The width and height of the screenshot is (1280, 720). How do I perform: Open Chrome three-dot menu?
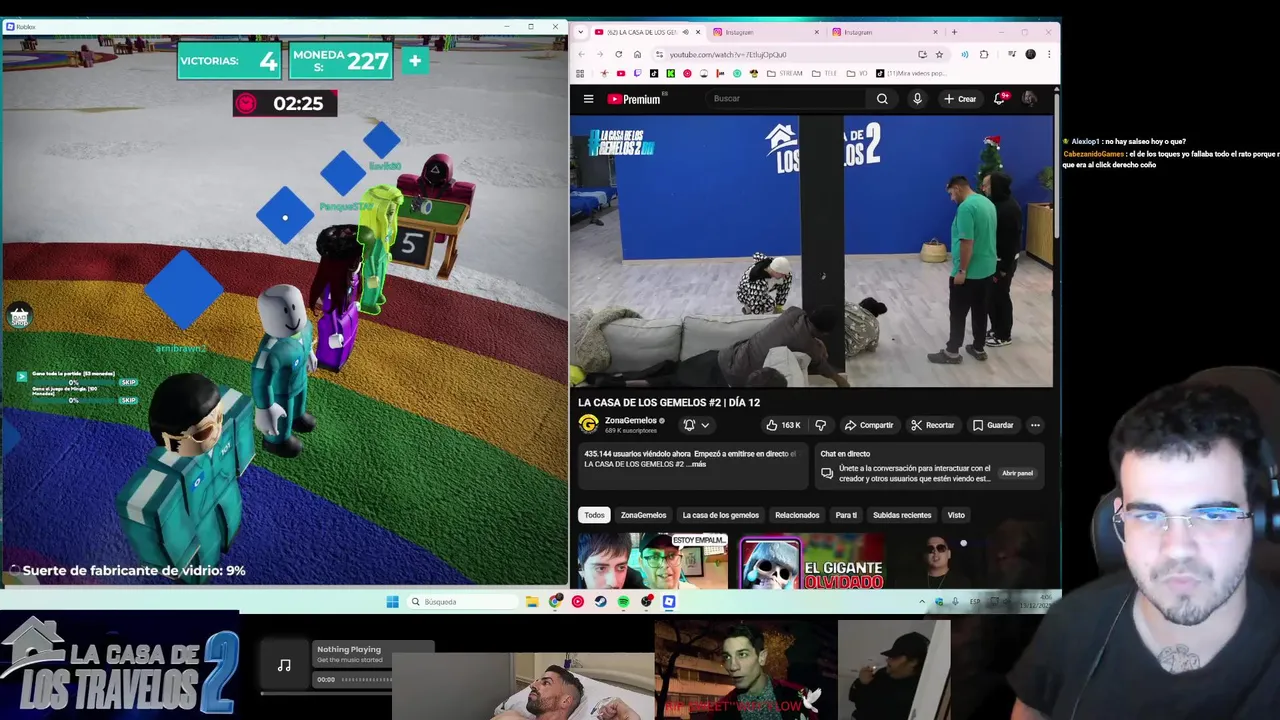point(1048,54)
